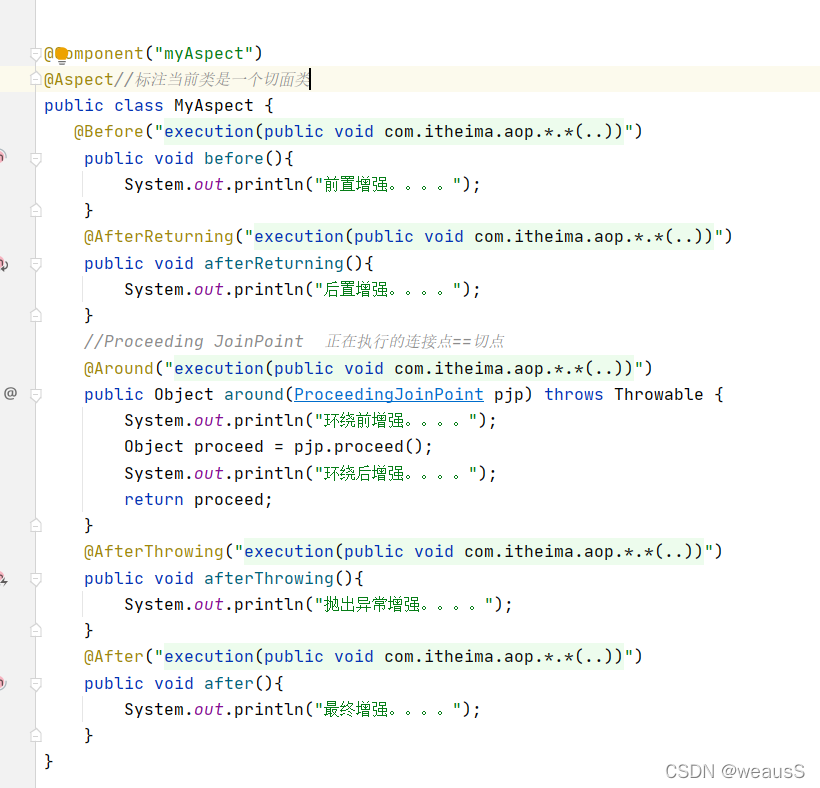Open the ProceedingJoinPoint type link
The image size is (820, 788).
click(389, 395)
